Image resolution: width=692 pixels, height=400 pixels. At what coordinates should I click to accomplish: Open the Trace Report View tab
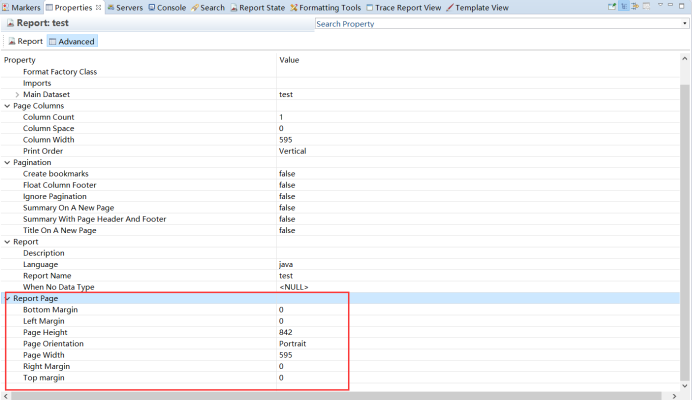[403, 8]
